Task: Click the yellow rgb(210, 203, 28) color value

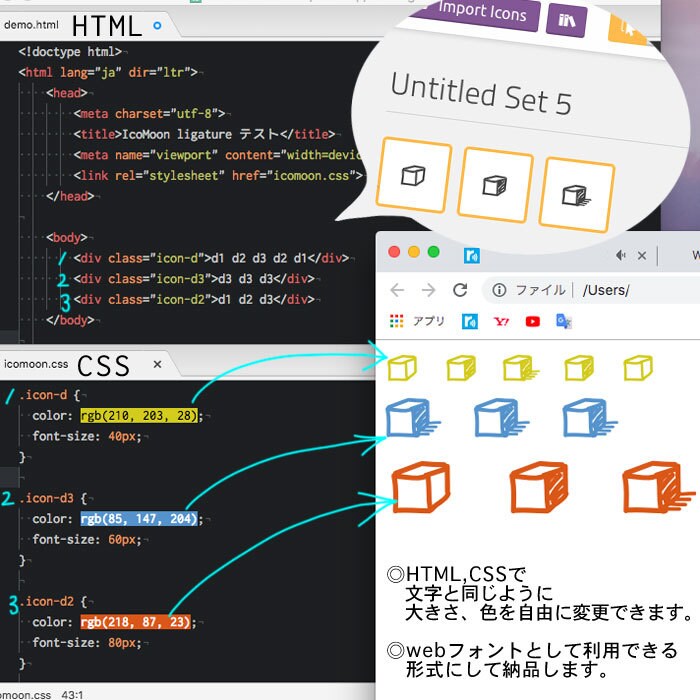Action: click(x=139, y=416)
